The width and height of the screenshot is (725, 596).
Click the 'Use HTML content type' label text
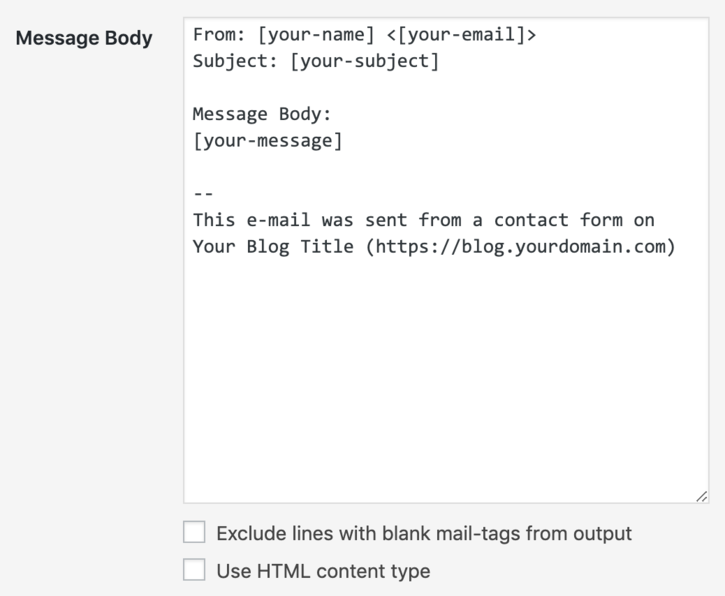(323, 572)
